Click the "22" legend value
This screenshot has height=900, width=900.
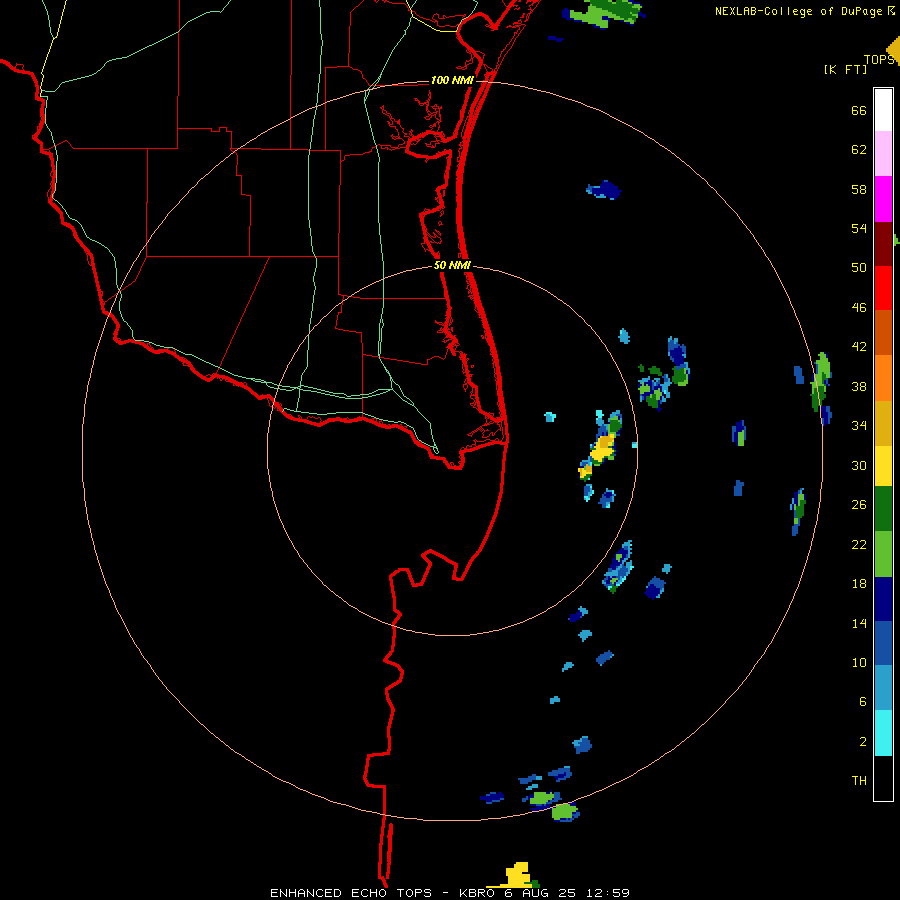coord(859,544)
